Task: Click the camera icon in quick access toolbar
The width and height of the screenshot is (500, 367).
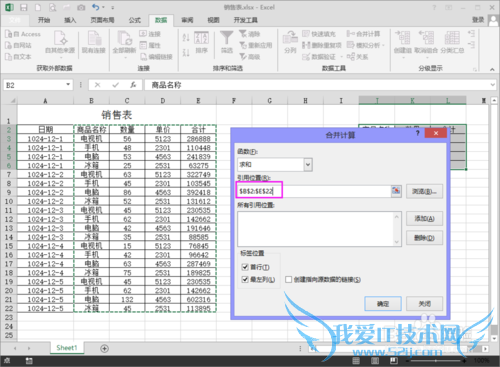Action: tap(81, 7)
